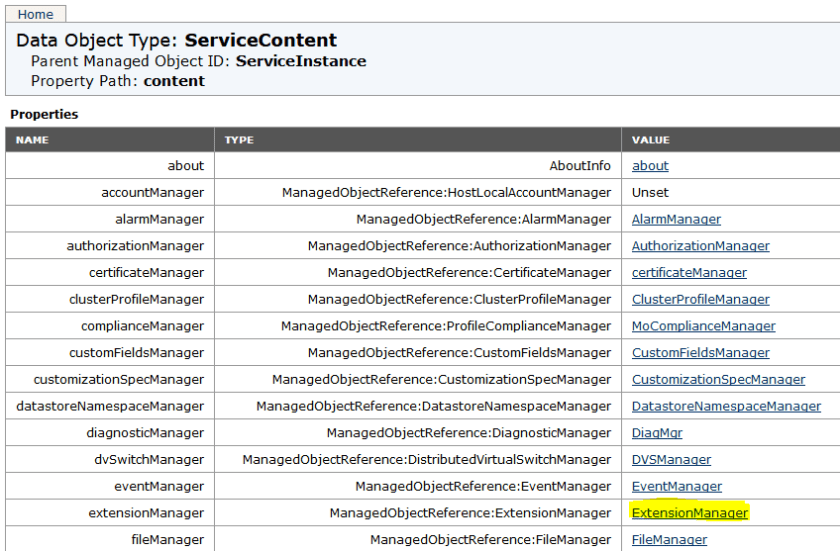Open the DiagMgr link
The height and width of the screenshot is (551, 840).
[x=657, y=433]
